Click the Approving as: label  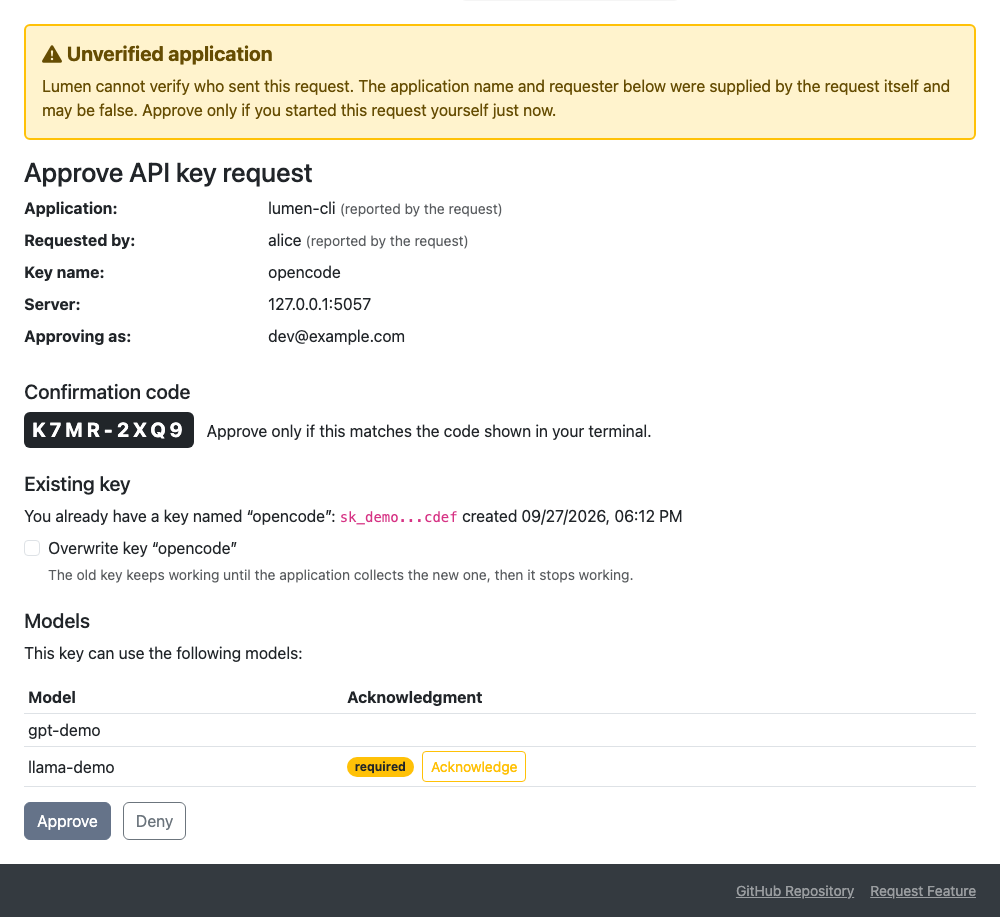click(78, 336)
